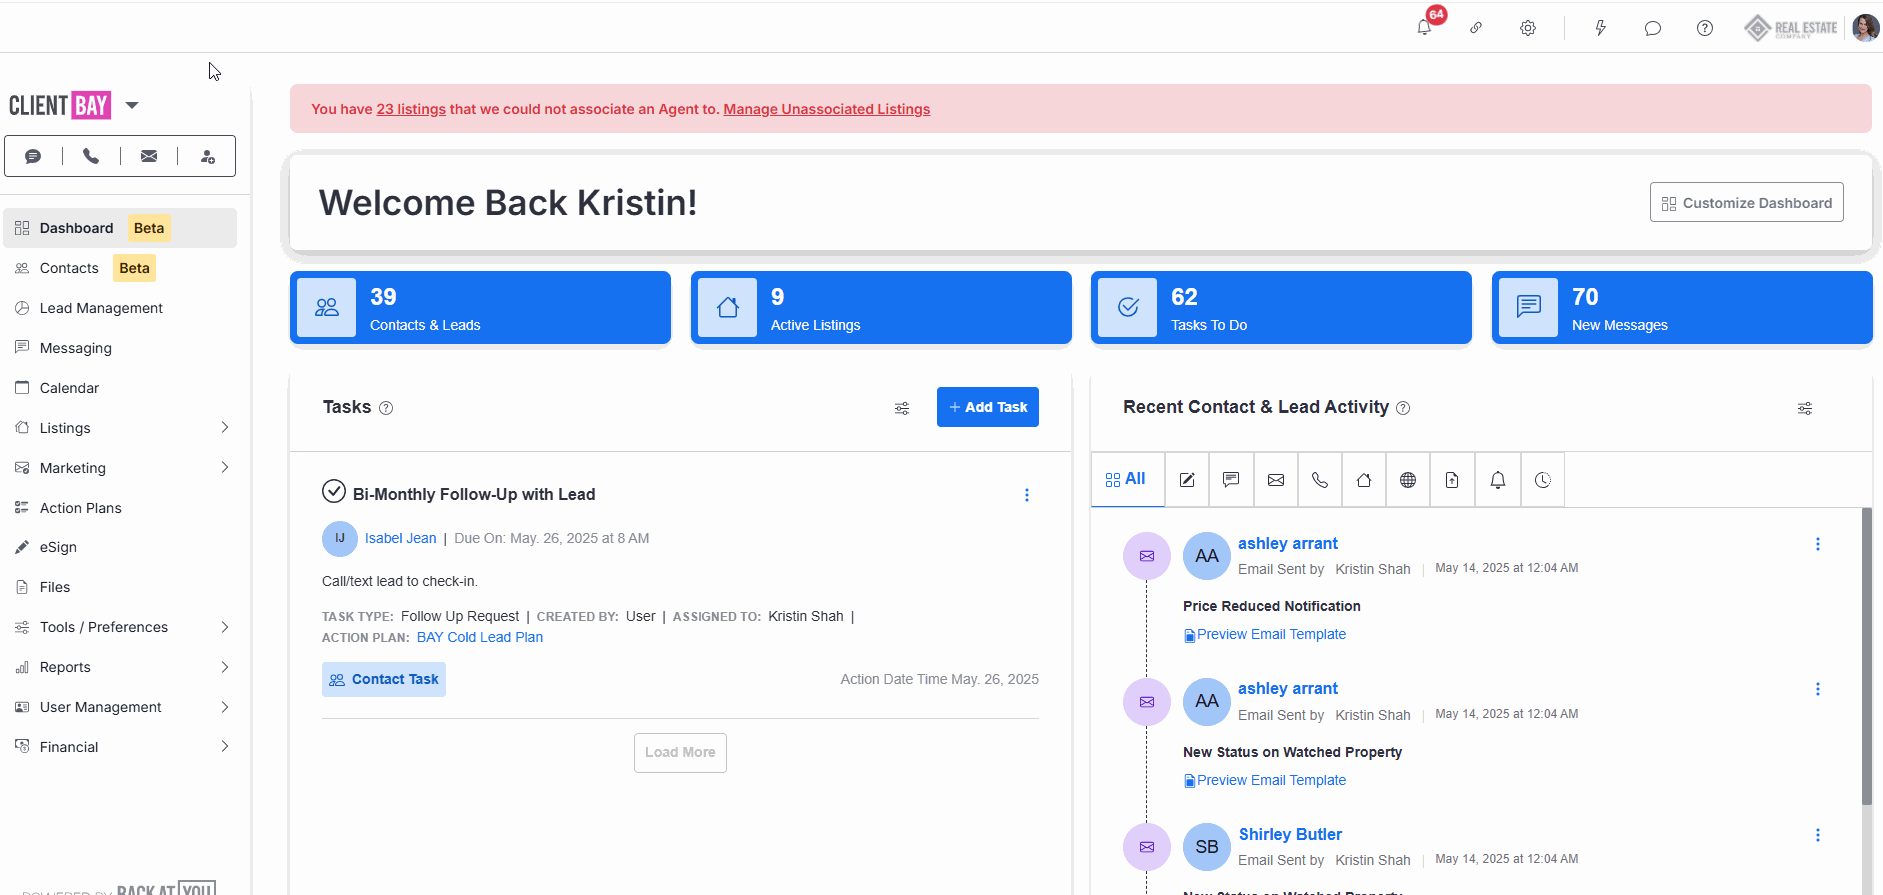Click the phone icon in sidebar quick bar
Viewport: 1883px width, 895px height.
click(x=91, y=156)
